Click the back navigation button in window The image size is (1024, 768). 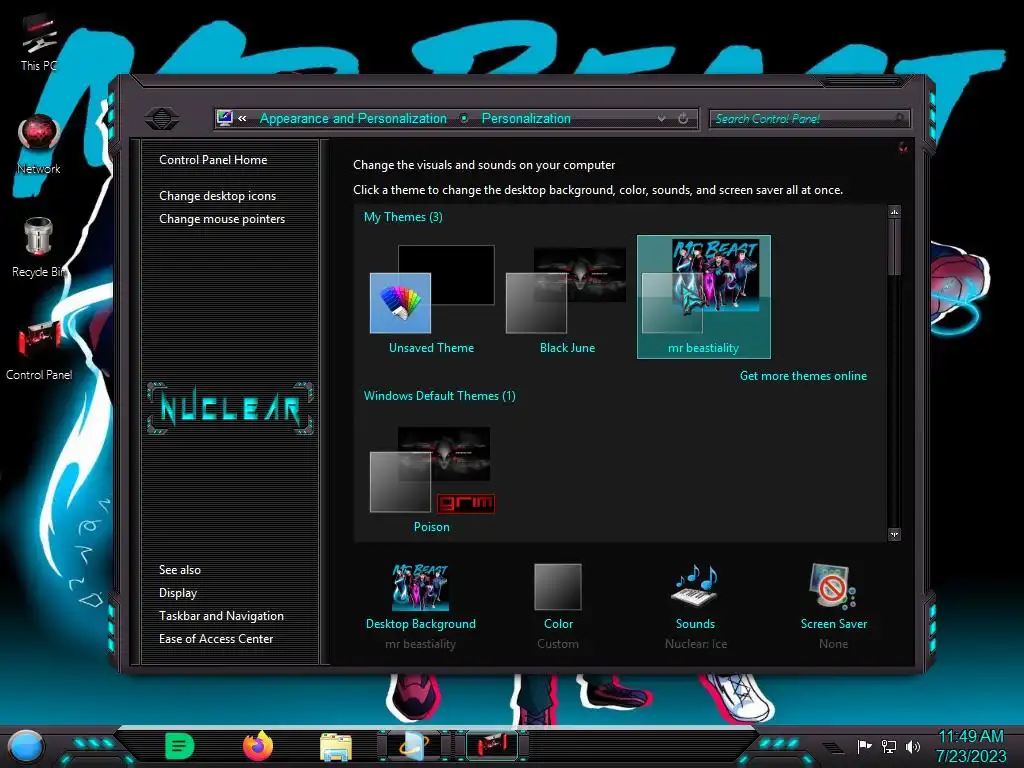(x=161, y=119)
